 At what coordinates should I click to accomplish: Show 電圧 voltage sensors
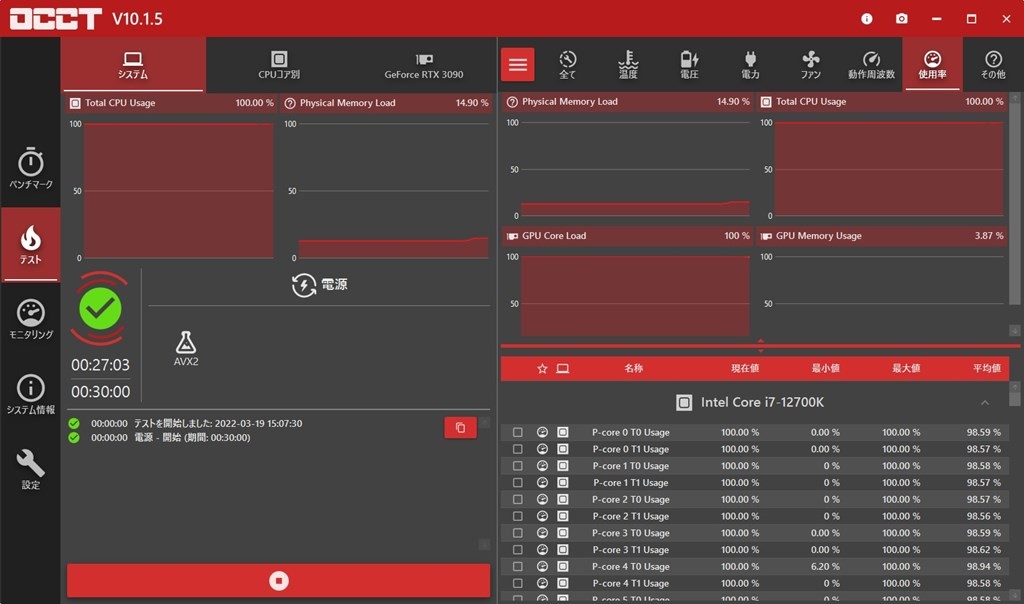[x=689, y=65]
